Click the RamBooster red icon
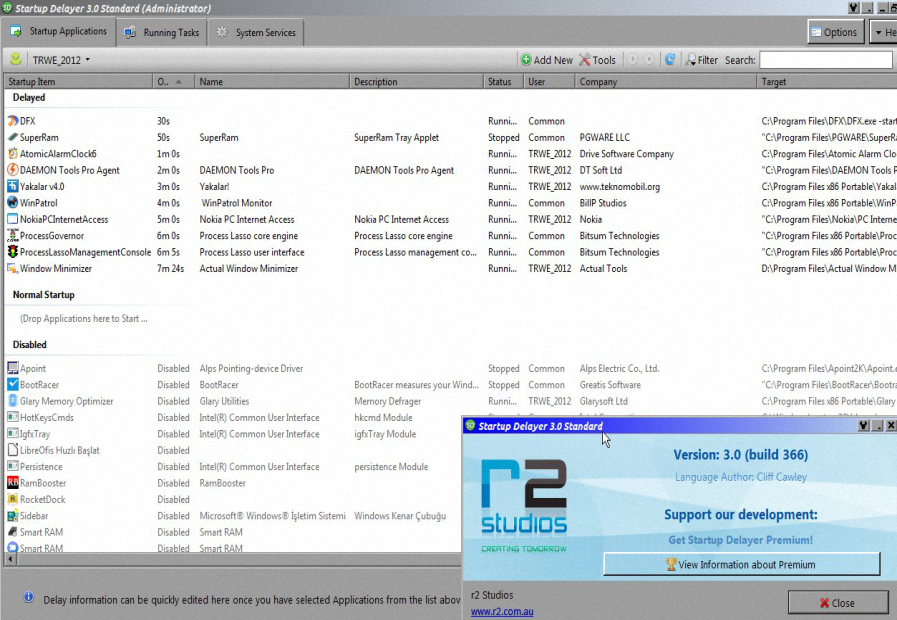This screenshot has width=897, height=620. pyautogui.click(x=13, y=483)
